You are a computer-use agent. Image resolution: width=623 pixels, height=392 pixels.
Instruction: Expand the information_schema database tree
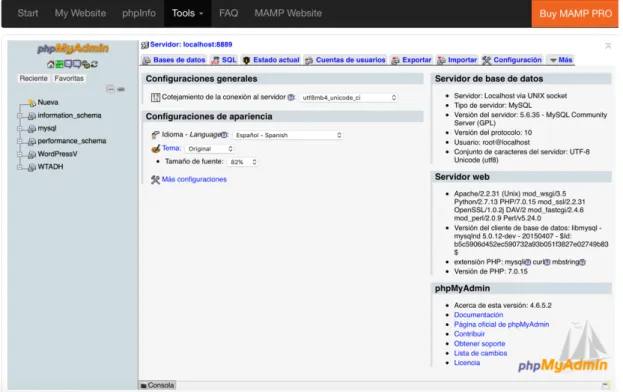[x=19, y=116]
